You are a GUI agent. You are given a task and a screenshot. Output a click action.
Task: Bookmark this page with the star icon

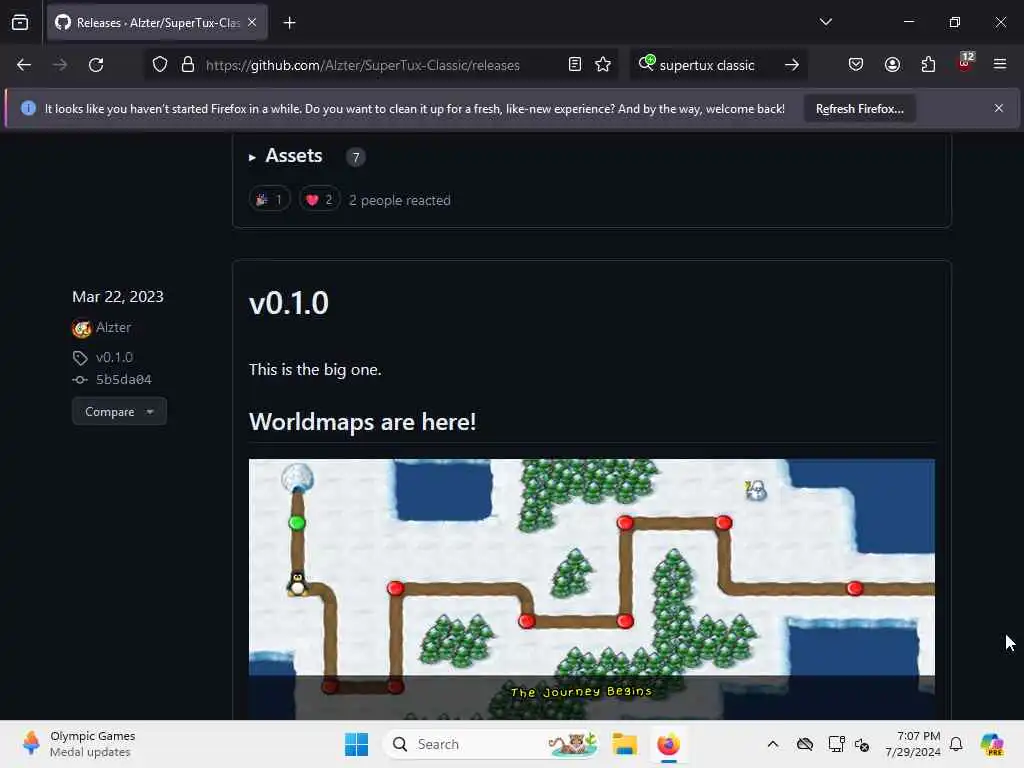coord(603,65)
